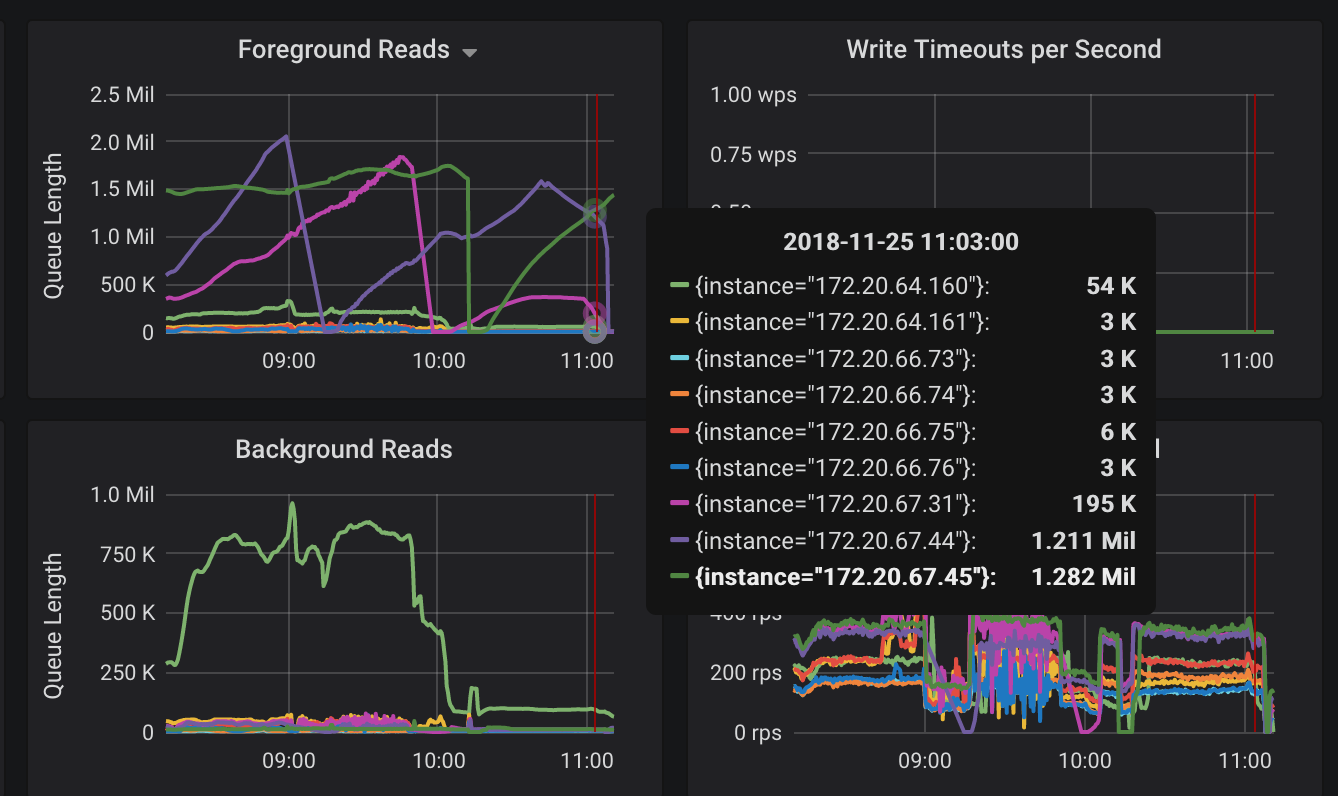
Task: Open the Foreground Reads panel dropdown menu
Action: [468, 50]
